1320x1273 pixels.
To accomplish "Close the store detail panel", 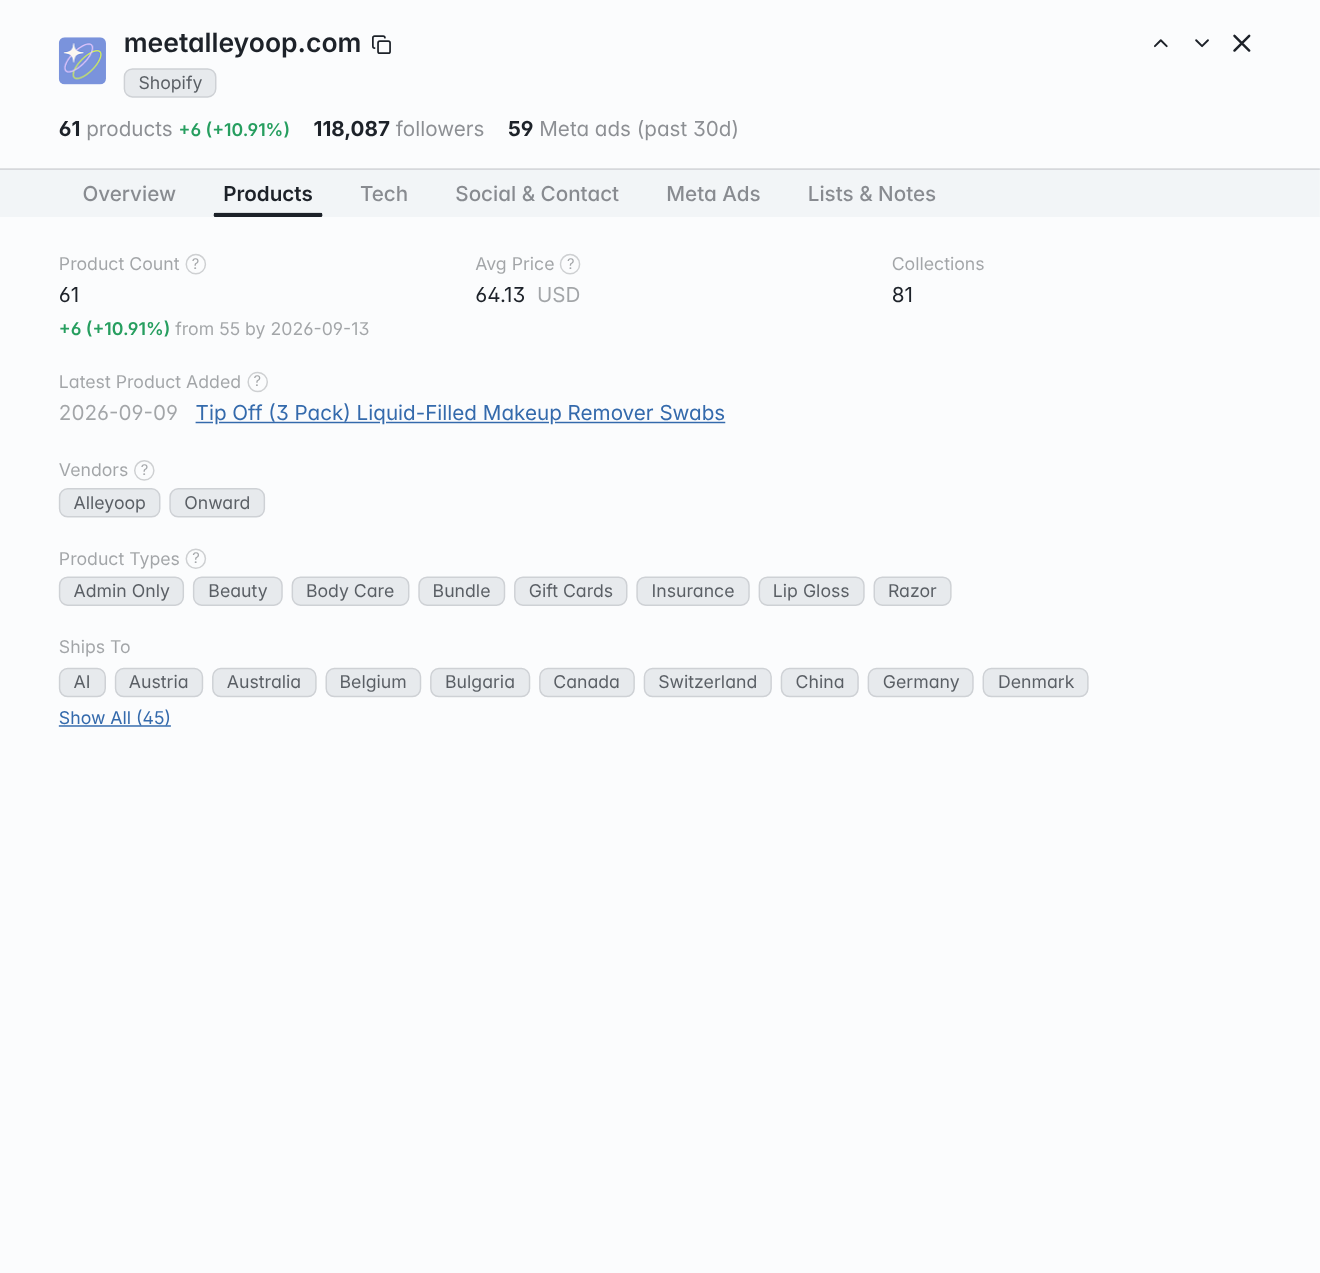I will (x=1242, y=43).
